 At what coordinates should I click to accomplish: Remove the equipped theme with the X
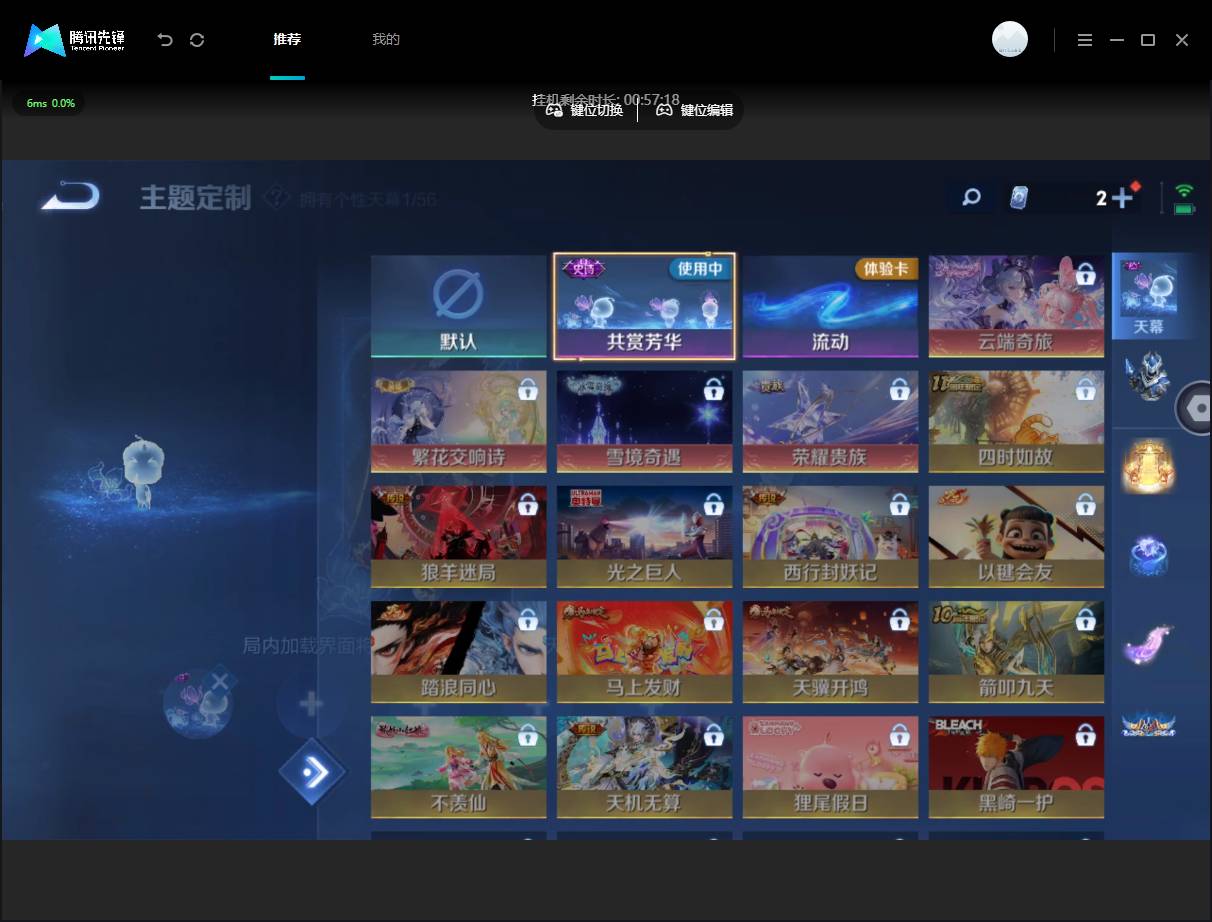point(220,681)
